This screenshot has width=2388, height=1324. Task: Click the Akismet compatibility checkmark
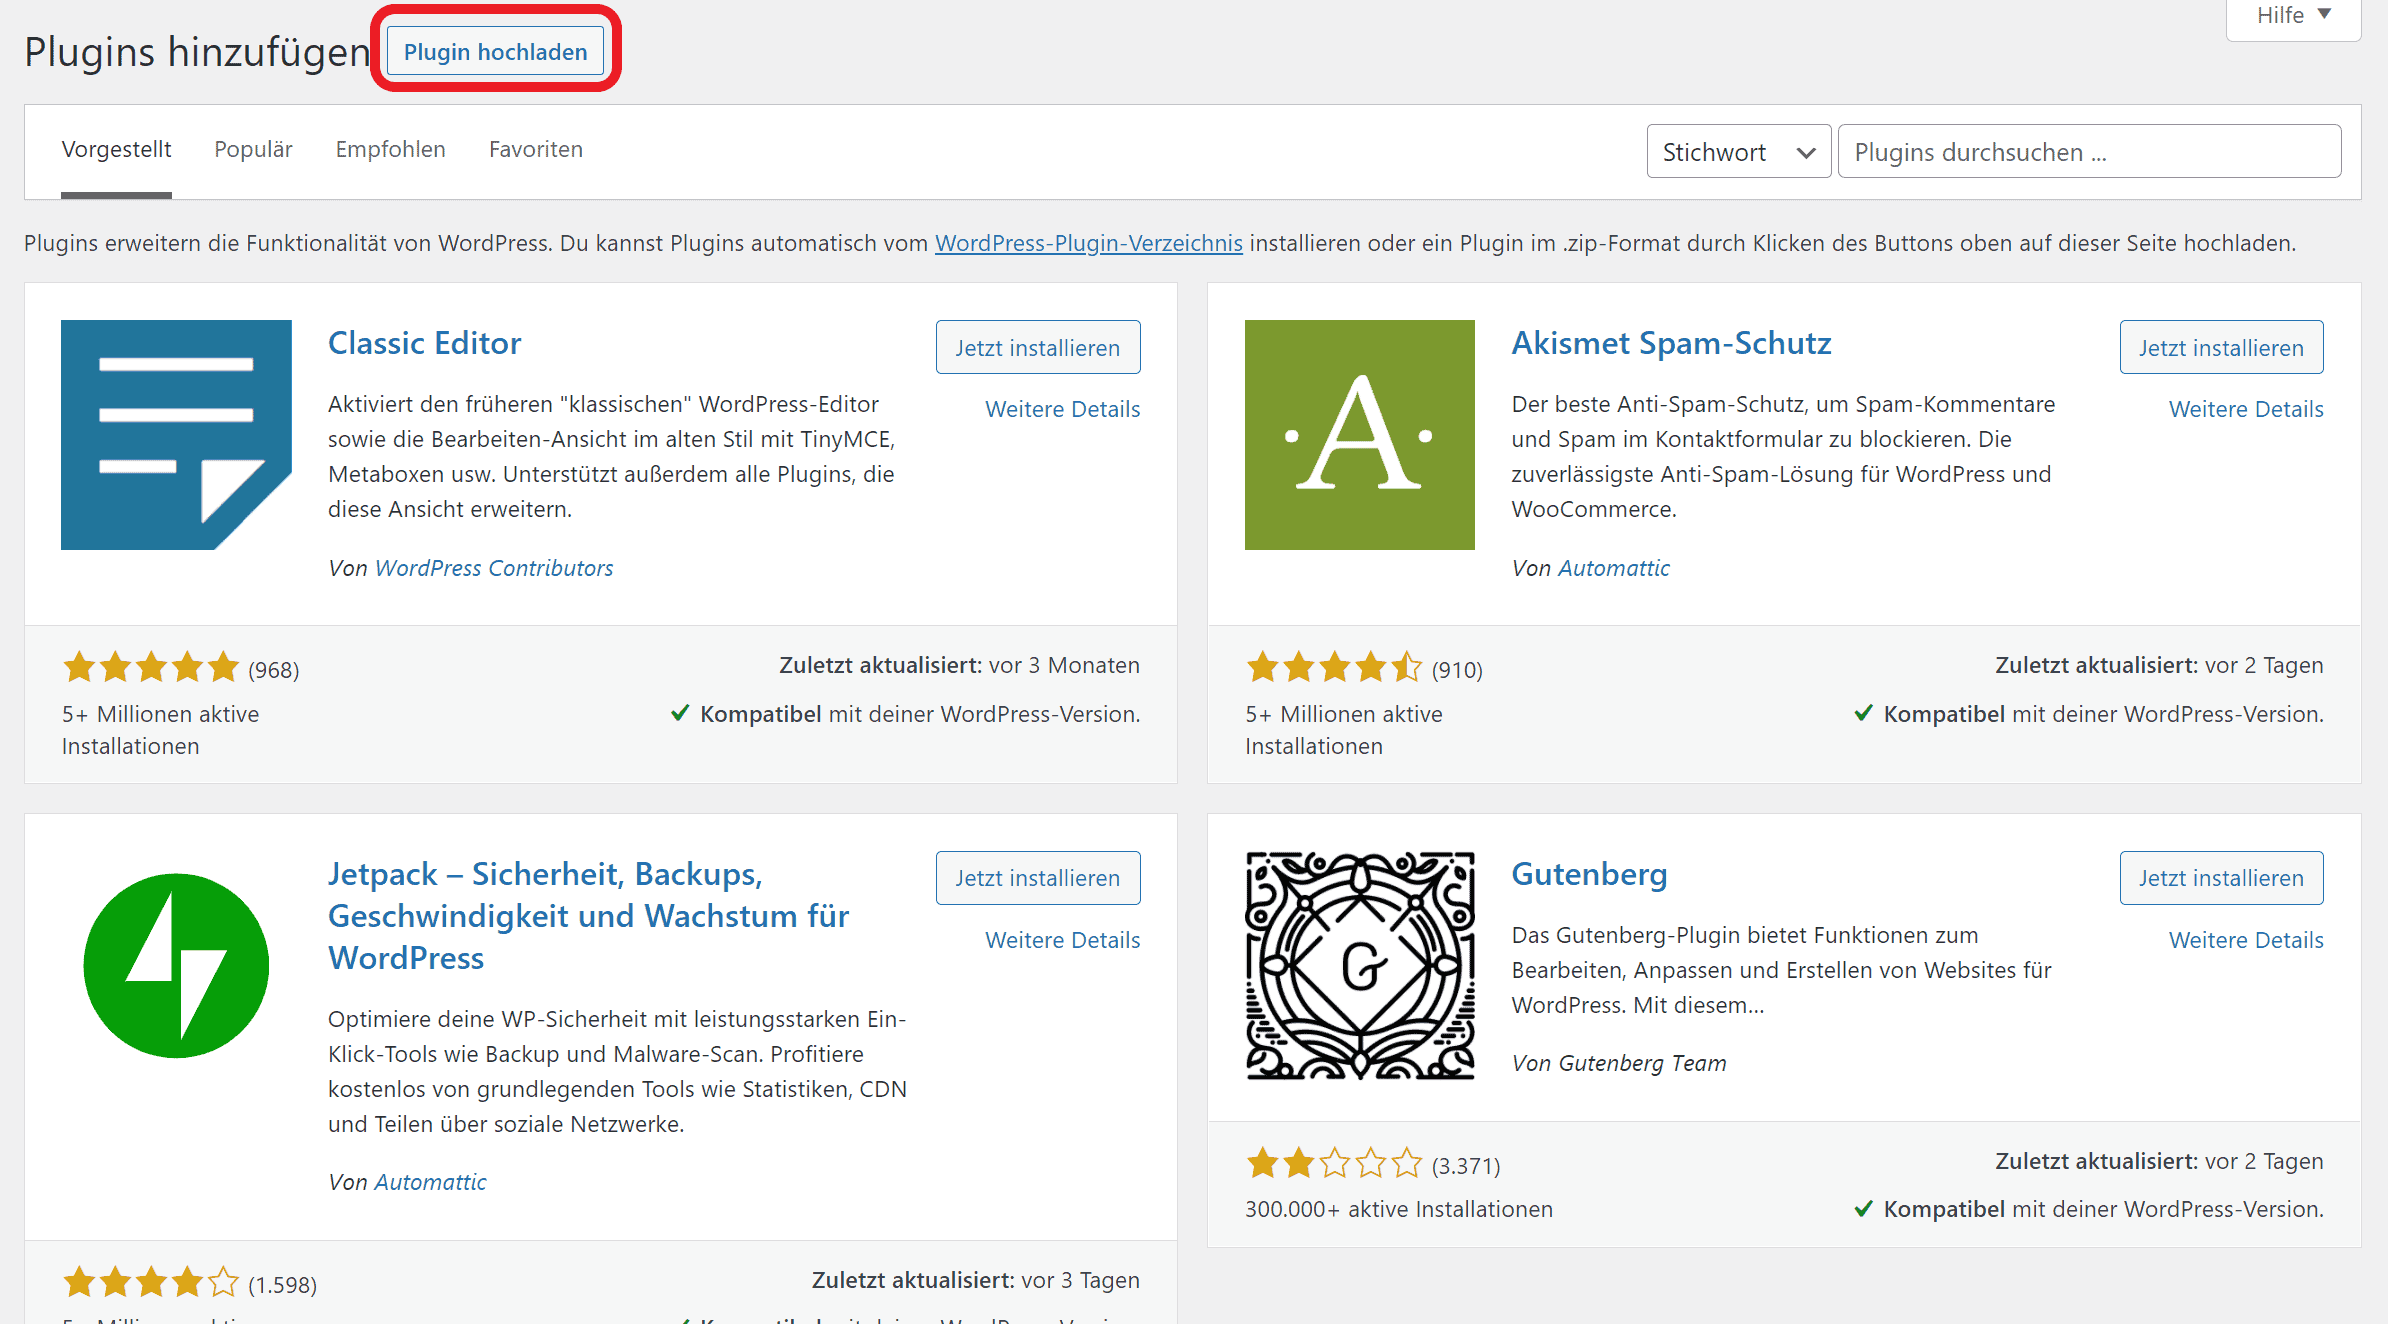(1864, 713)
